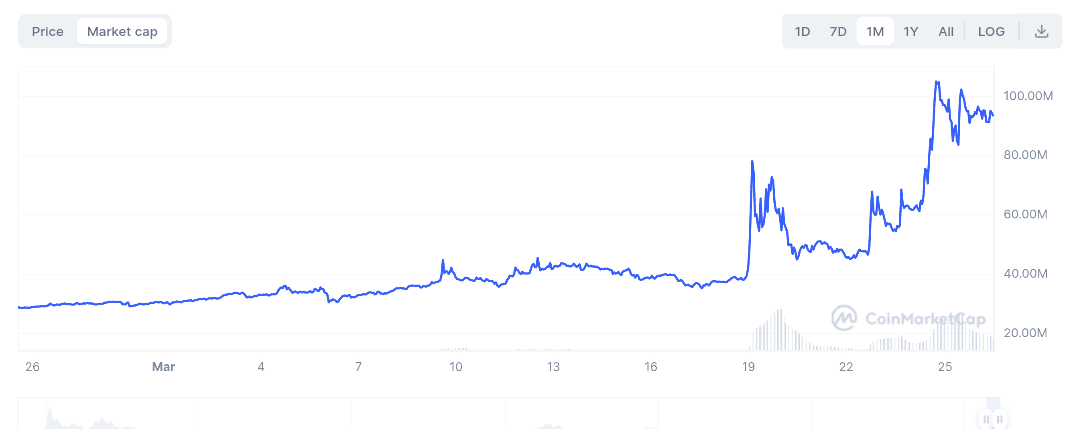Set time range to 1D
Image resolution: width=1079 pixels, height=429 pixels.
tap(802, 31)
